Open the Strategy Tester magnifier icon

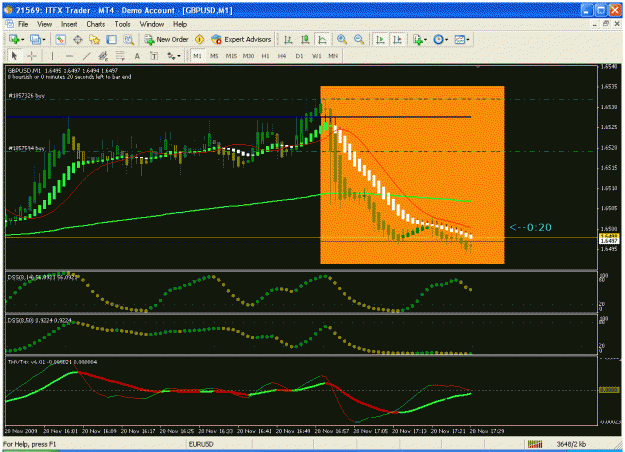tap(128, 39)
